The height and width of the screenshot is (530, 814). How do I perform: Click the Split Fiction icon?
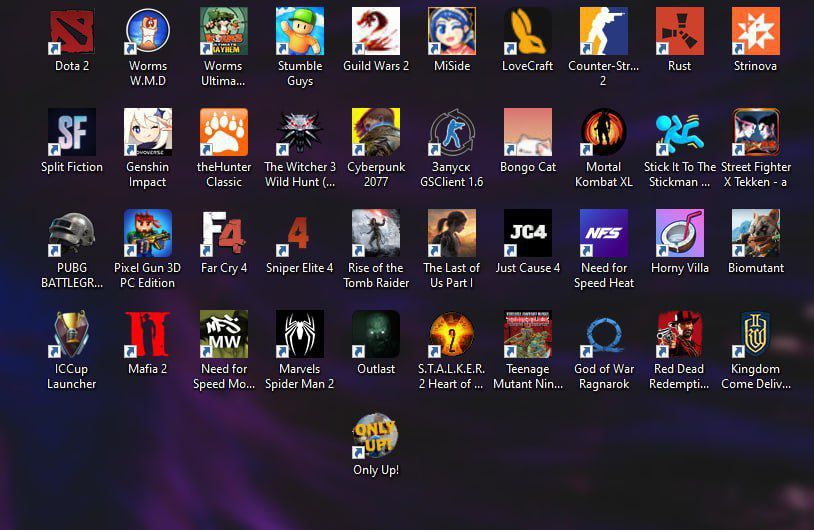(72, 132)
